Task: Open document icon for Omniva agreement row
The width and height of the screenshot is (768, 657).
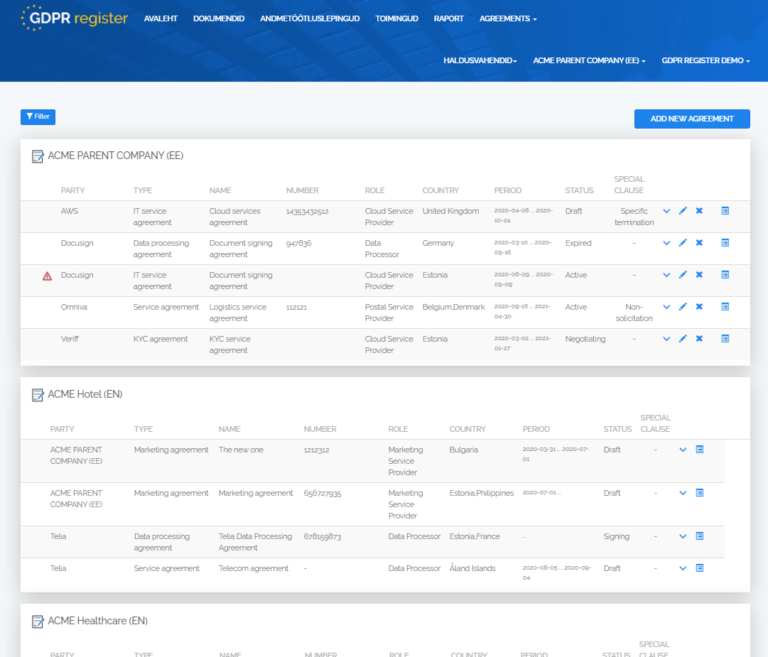Action: point(725,307)
